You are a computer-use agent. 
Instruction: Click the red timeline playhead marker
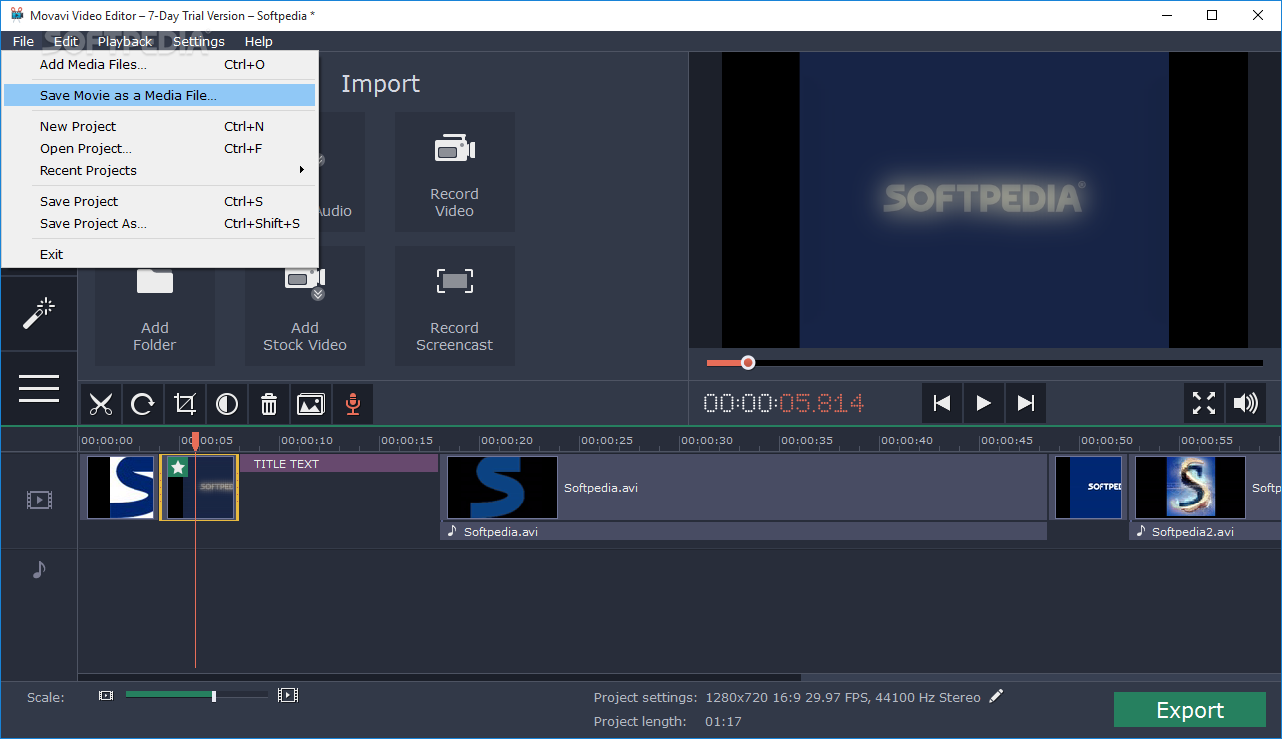coord(195,440)
